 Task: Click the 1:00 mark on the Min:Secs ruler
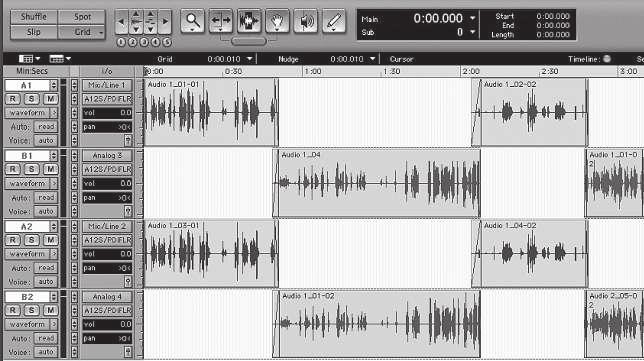(x=312, y=71)
